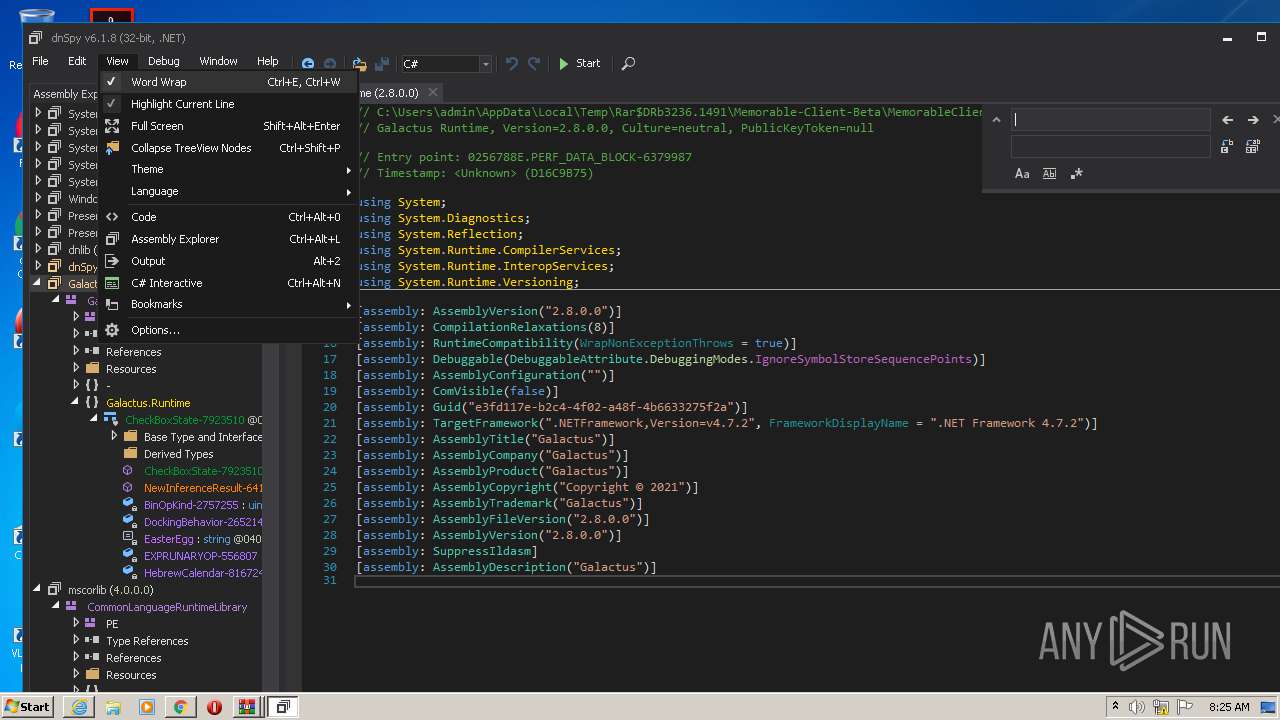The width and height of the screenshot is (1280, 720).
Task: Collapse replace mode with chevron toggle
Action: [x=996, y=119]
